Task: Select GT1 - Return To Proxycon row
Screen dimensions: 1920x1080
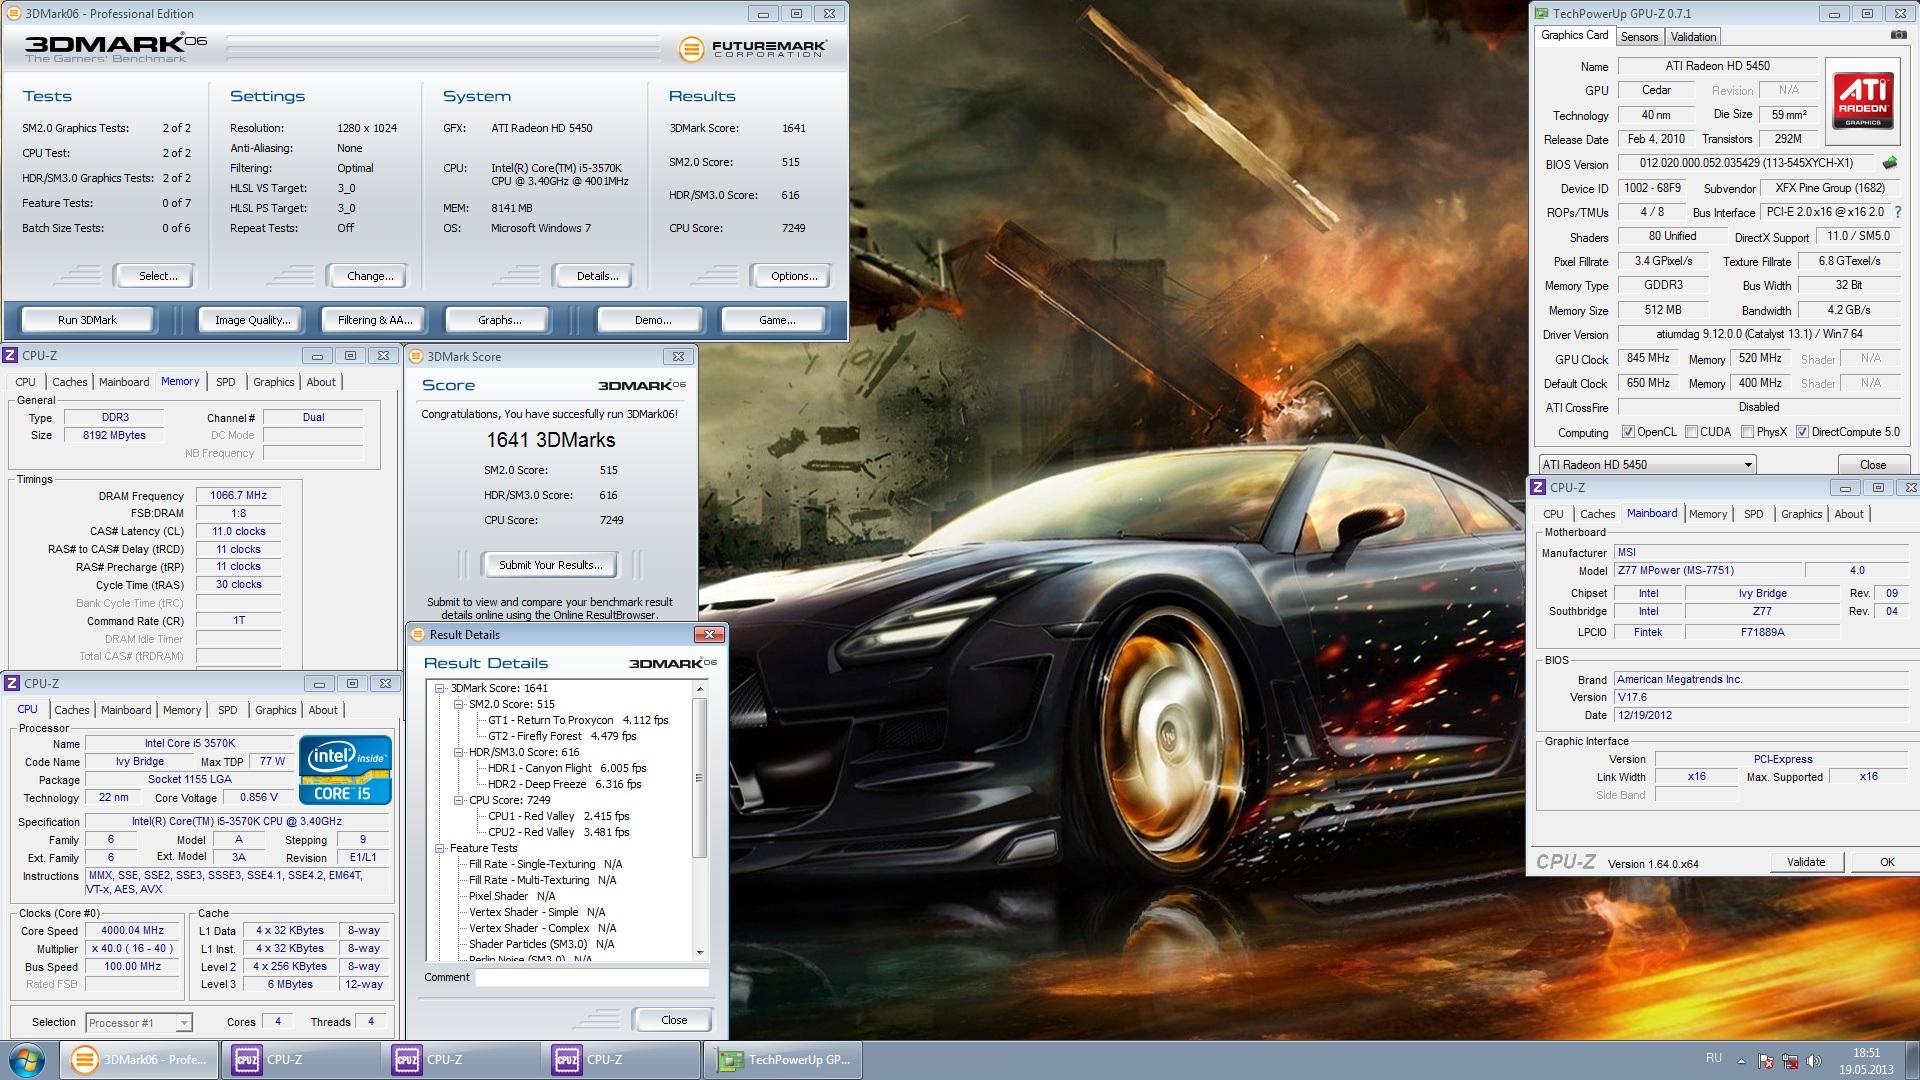Action: point(578,720)
